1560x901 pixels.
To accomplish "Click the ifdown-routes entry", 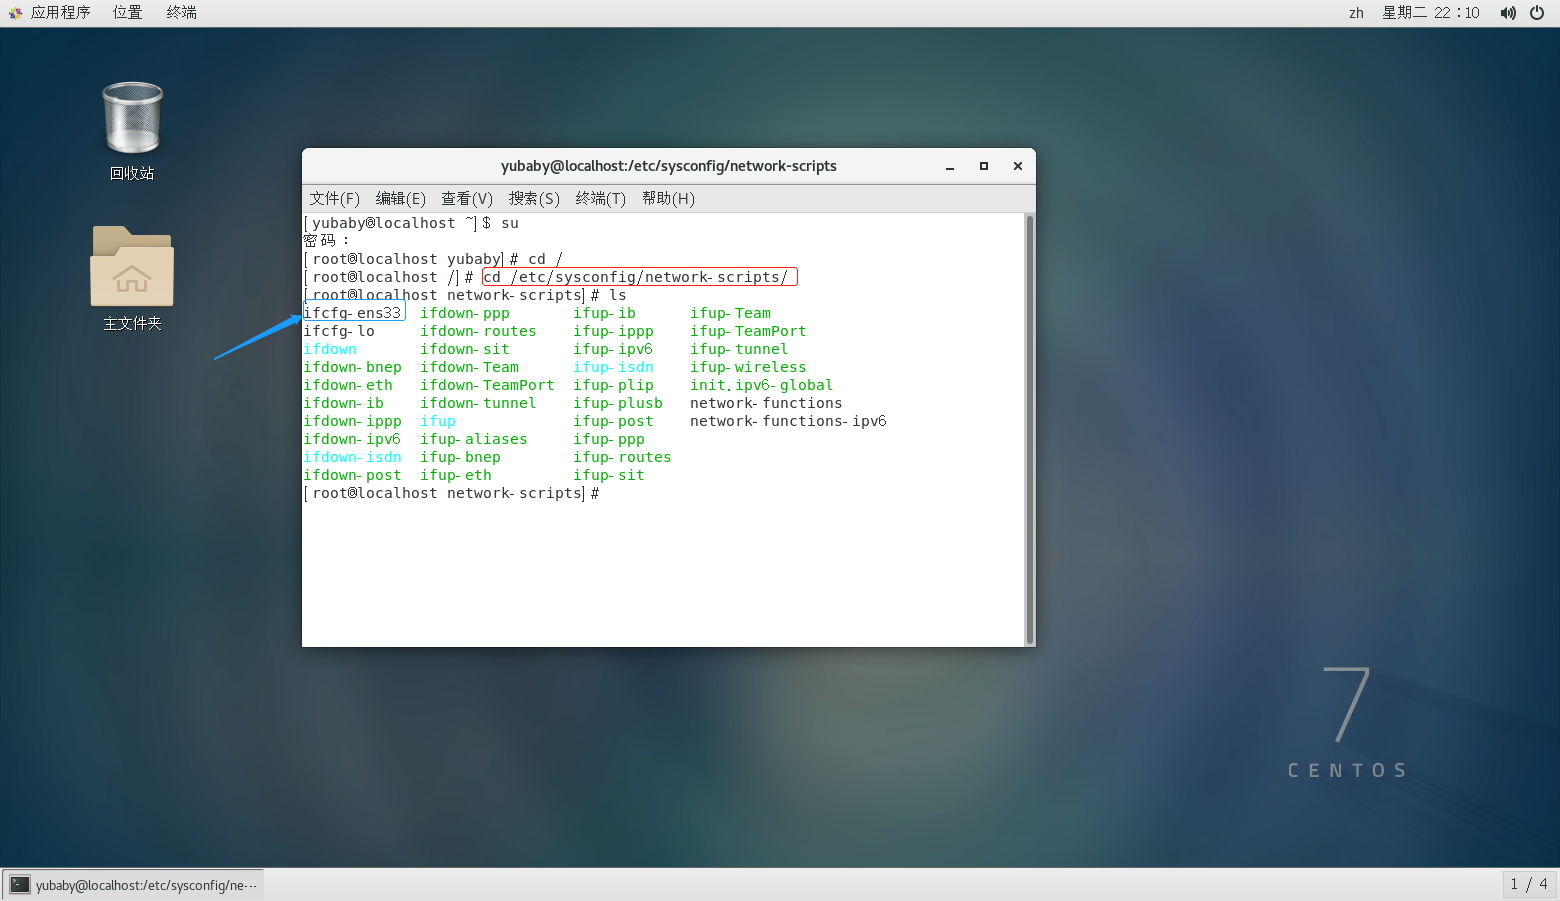I will point(478,331).
